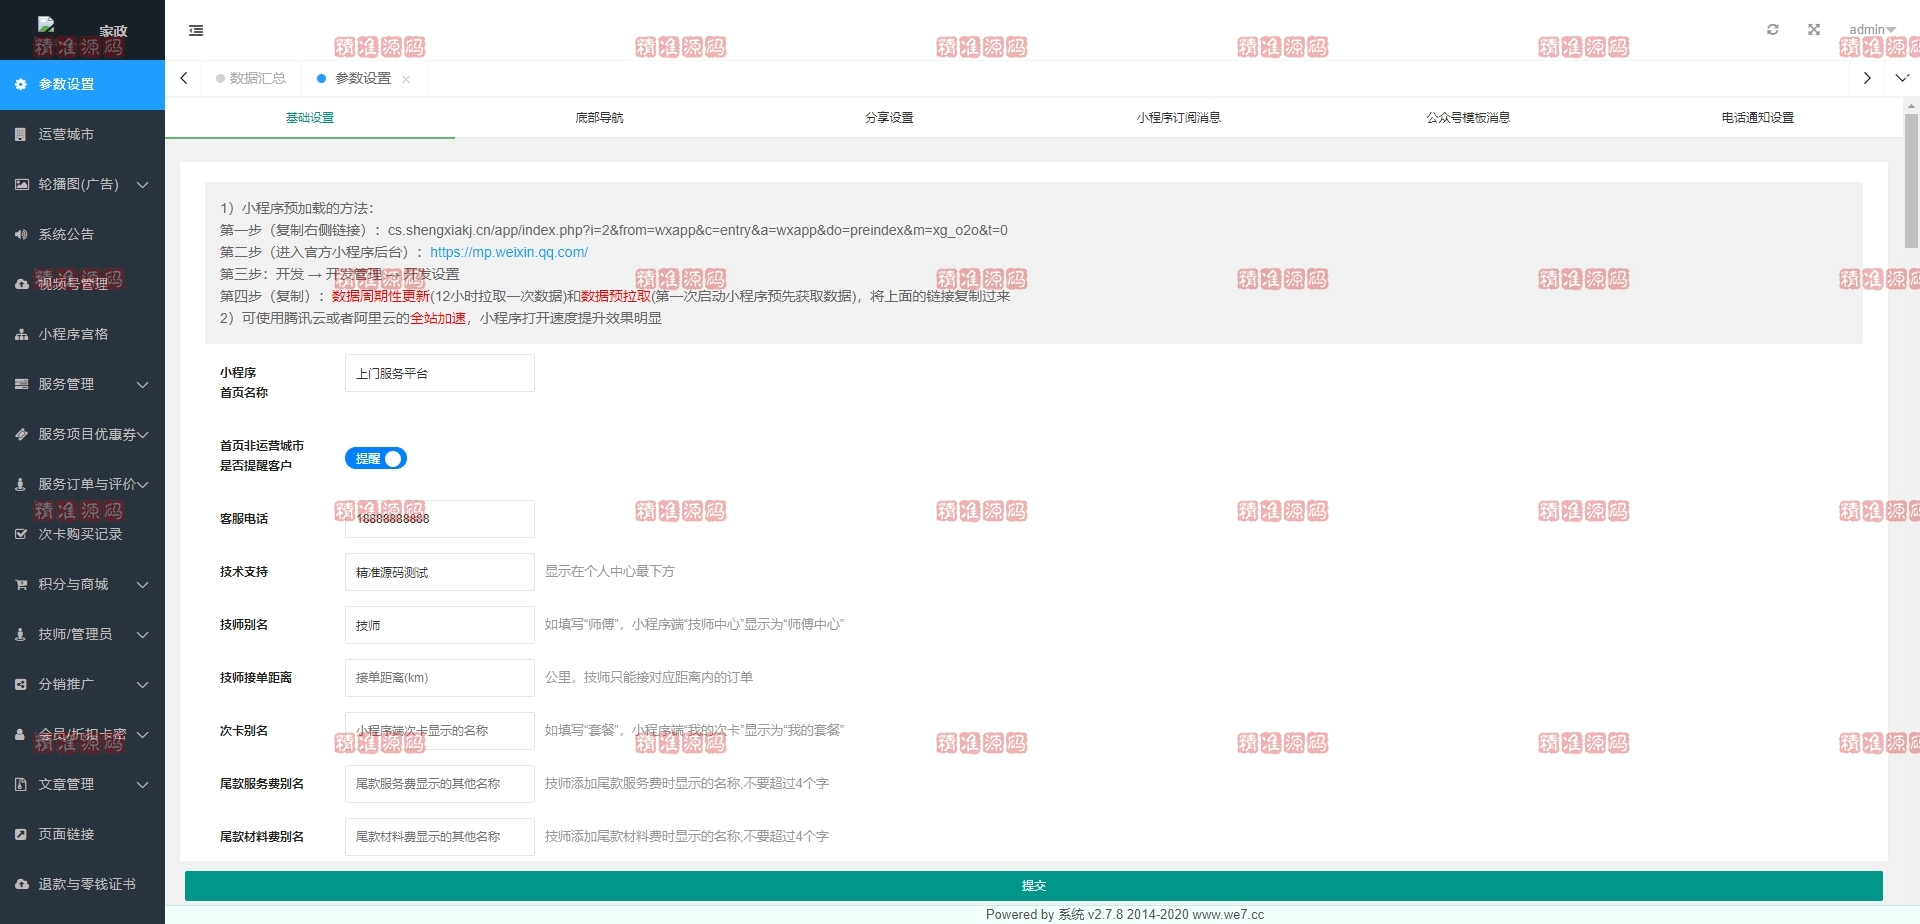
Task: Click the 技术支持 input field
Action: [439, 572]
